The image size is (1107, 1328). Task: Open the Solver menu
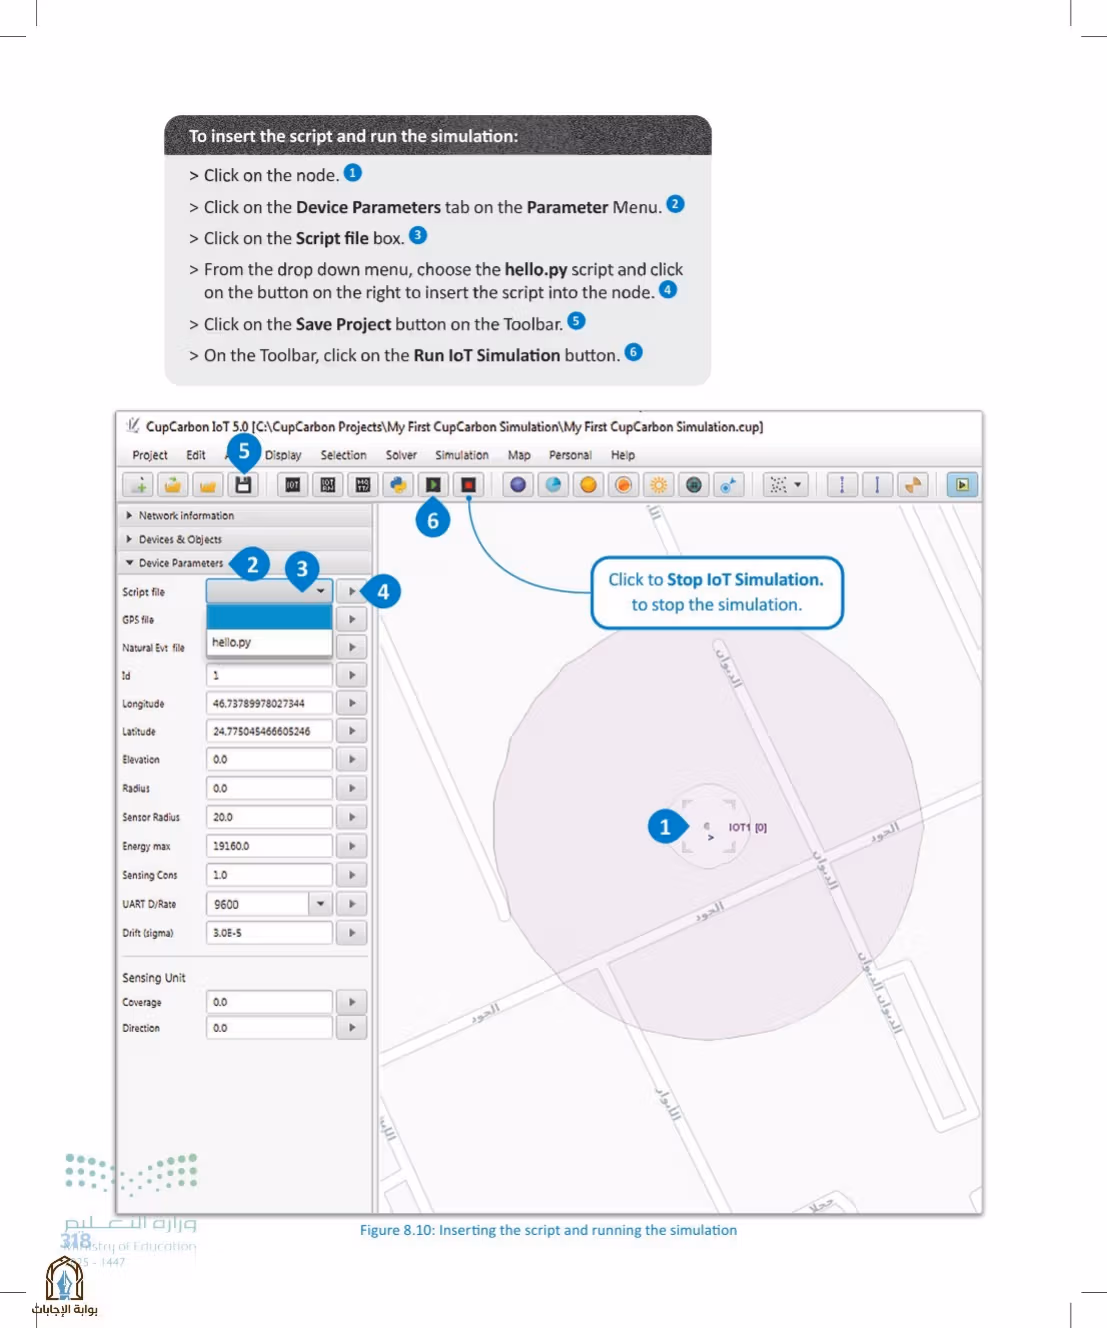[x=401, y=455]
